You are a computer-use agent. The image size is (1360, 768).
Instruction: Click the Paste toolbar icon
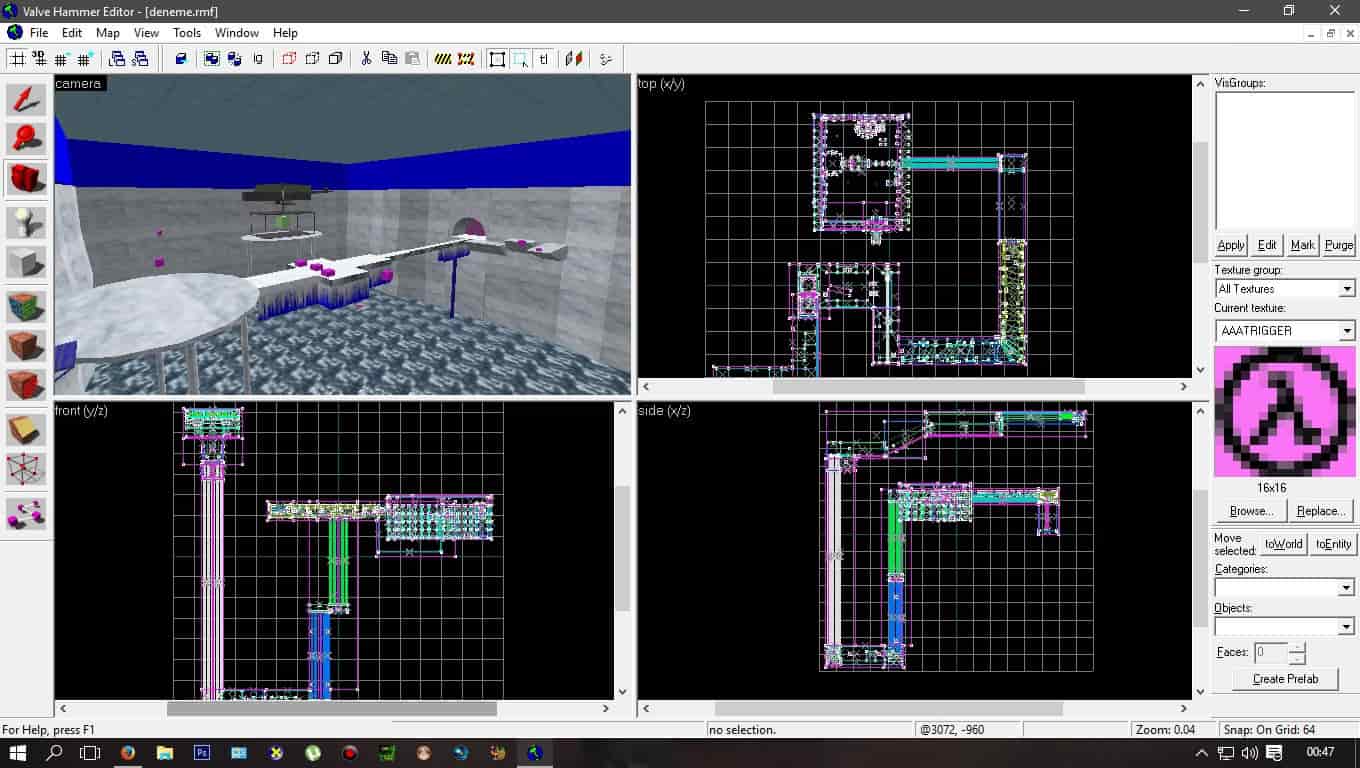[412, 59]
